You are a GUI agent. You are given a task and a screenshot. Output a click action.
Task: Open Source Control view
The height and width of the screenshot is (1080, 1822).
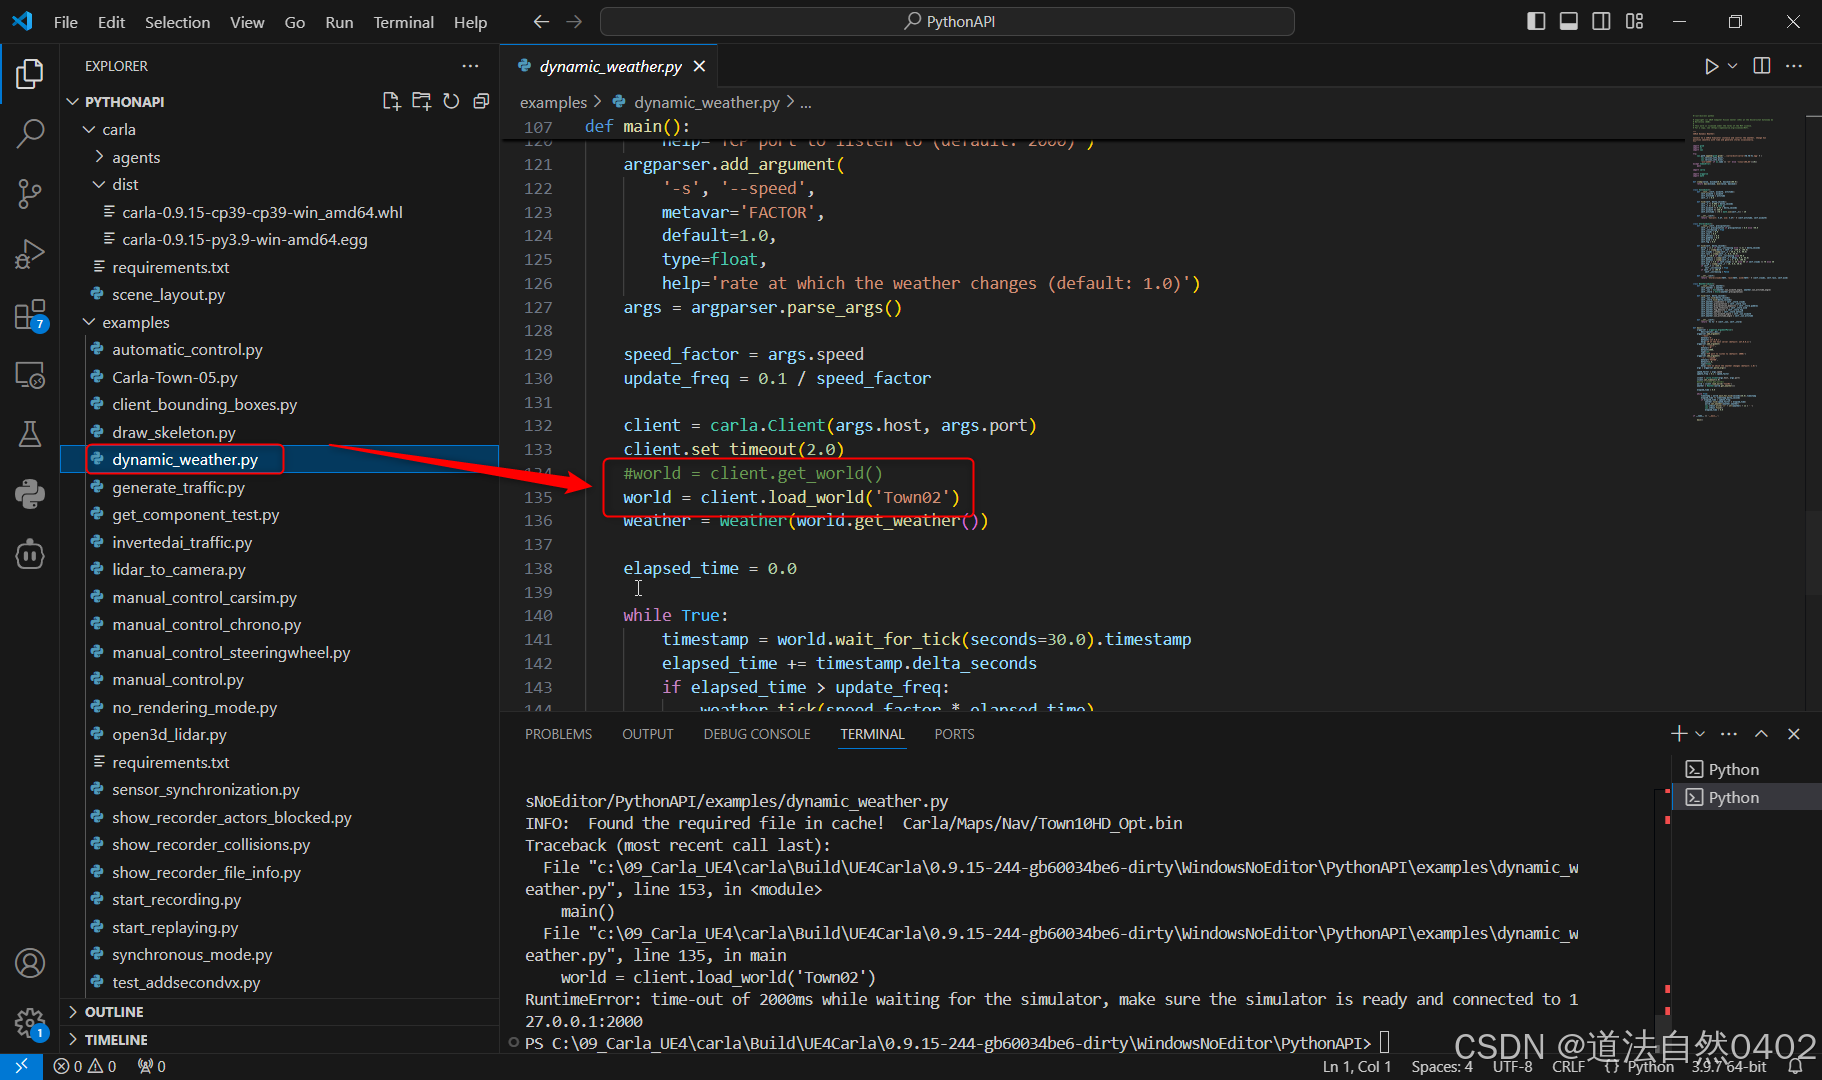[30, 193]
